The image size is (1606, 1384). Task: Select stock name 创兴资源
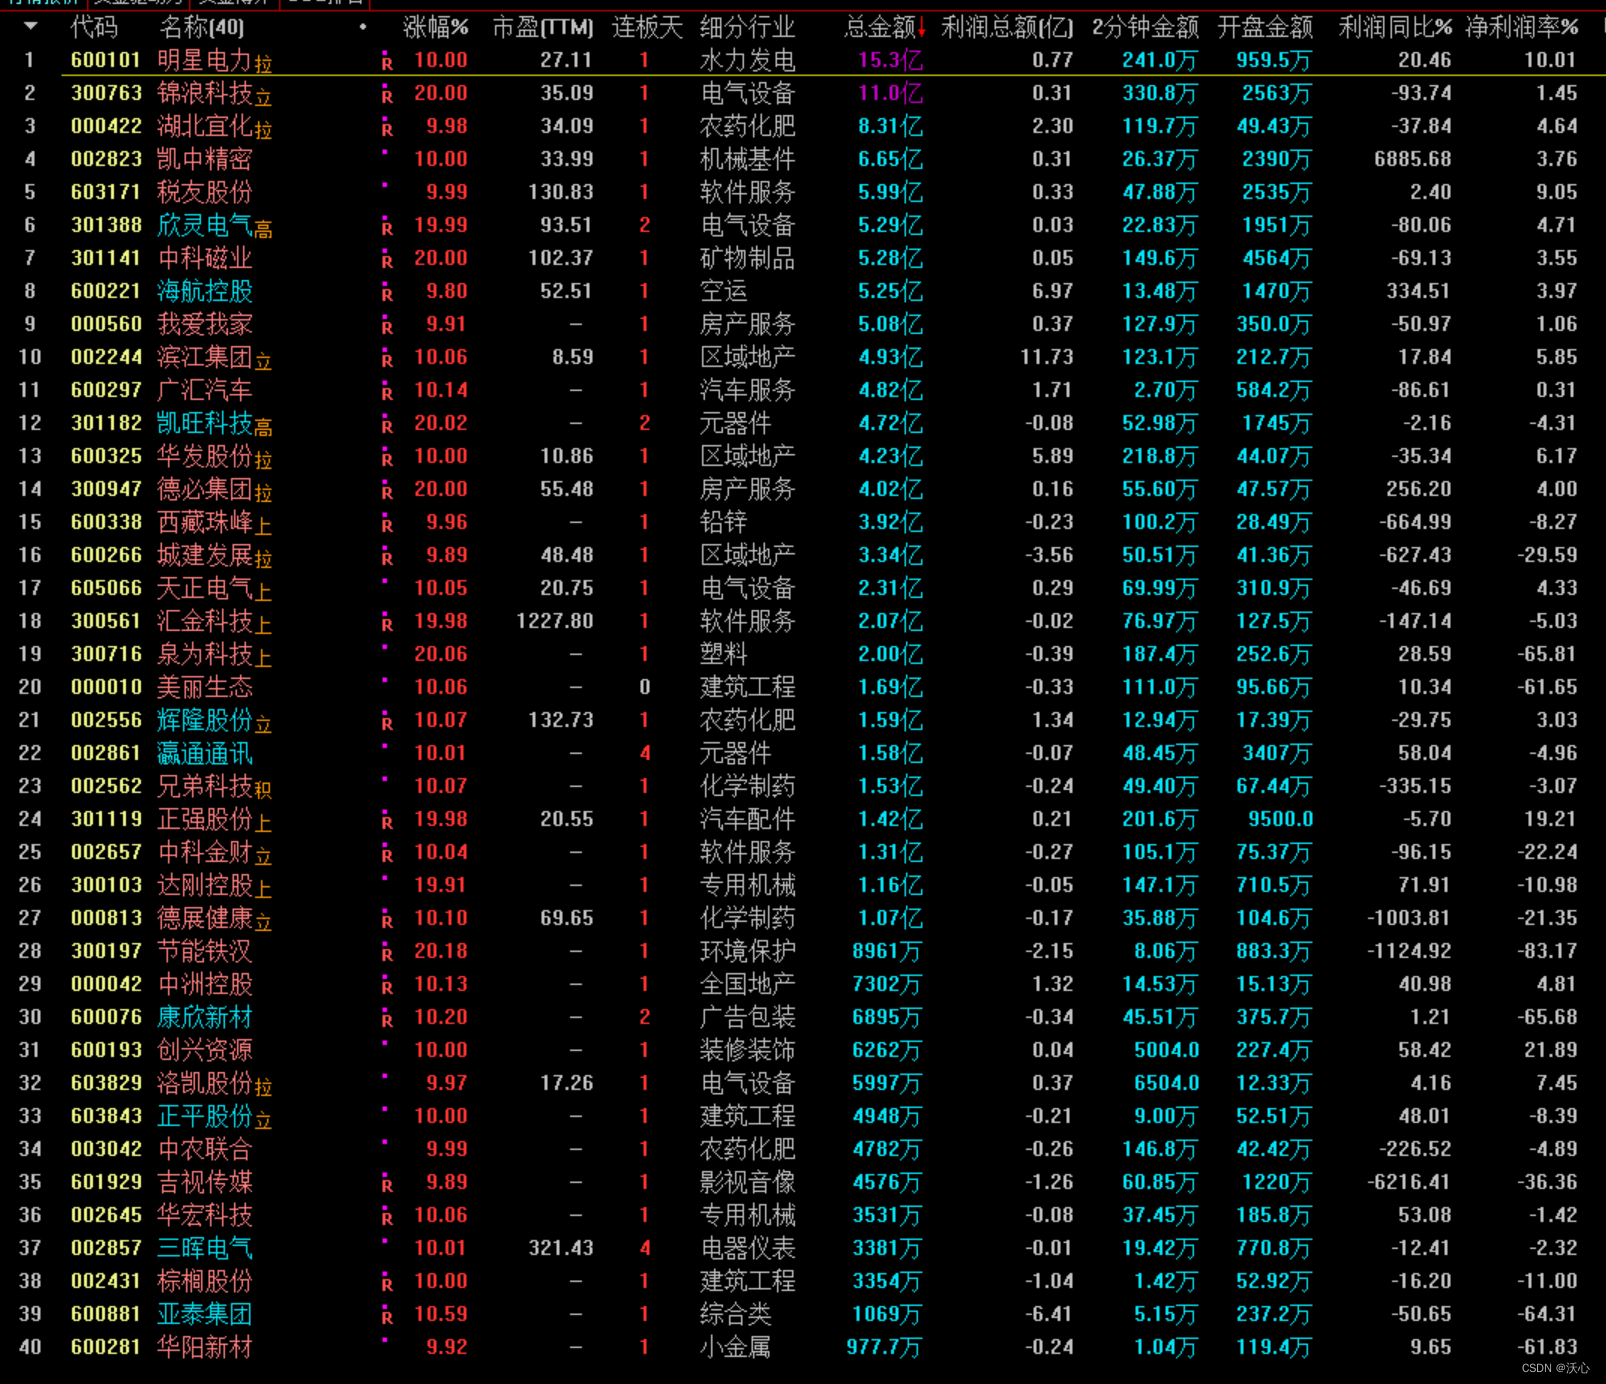205,1050
